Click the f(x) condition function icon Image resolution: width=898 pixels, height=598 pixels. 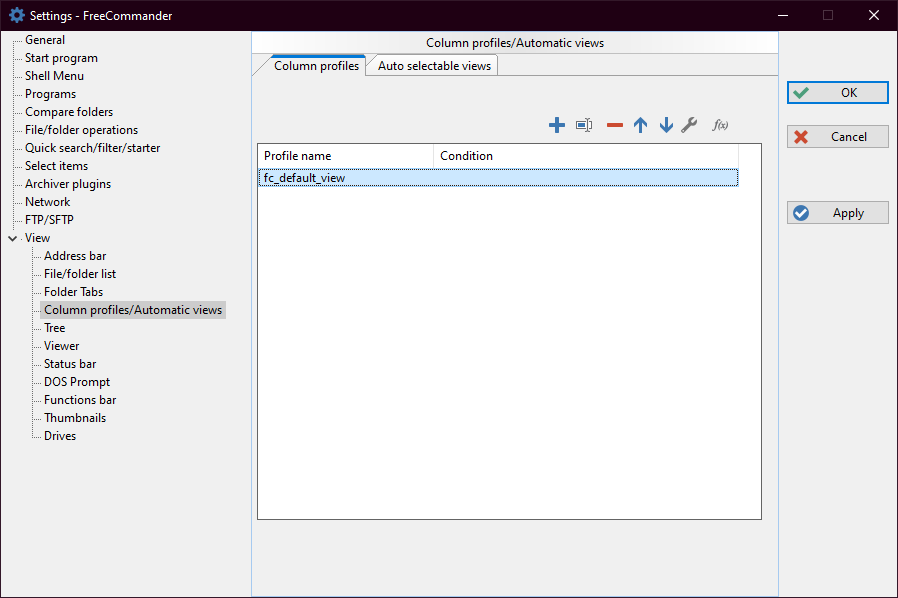coord(720,125)
